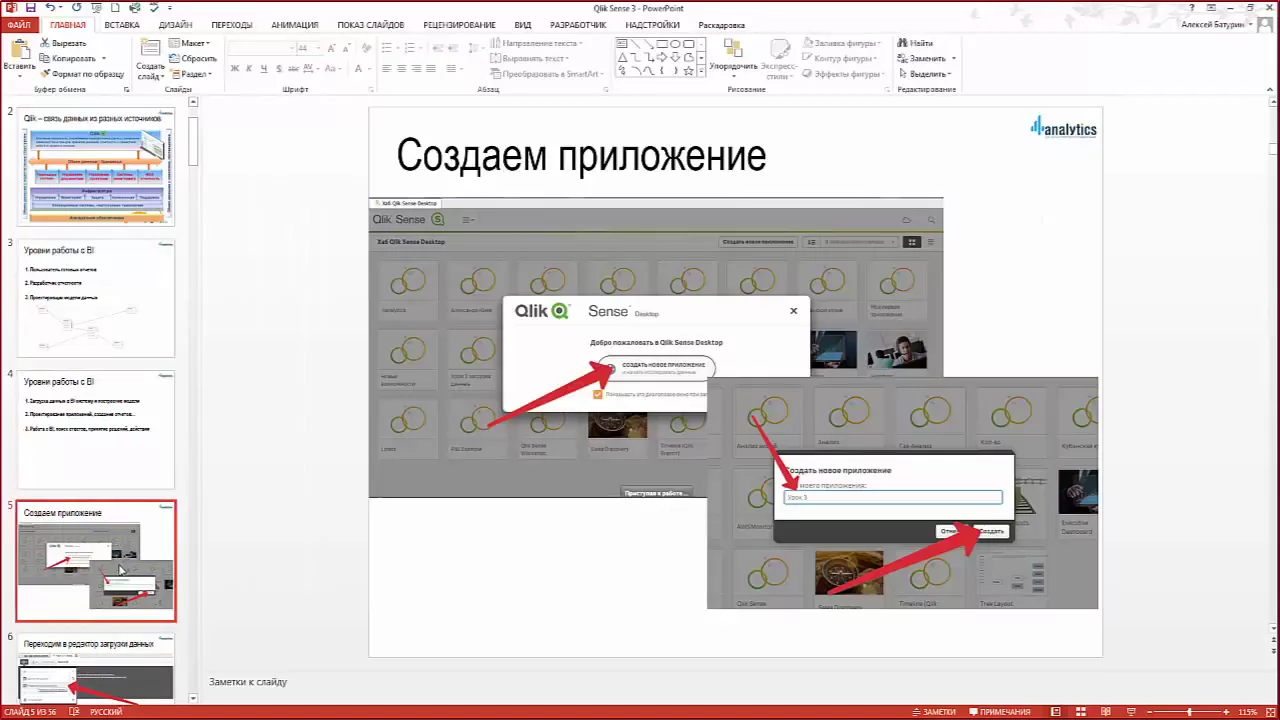Open Алексей Батурин account menu
The image size is (1280, 720).
click(x=1216, y=25)
